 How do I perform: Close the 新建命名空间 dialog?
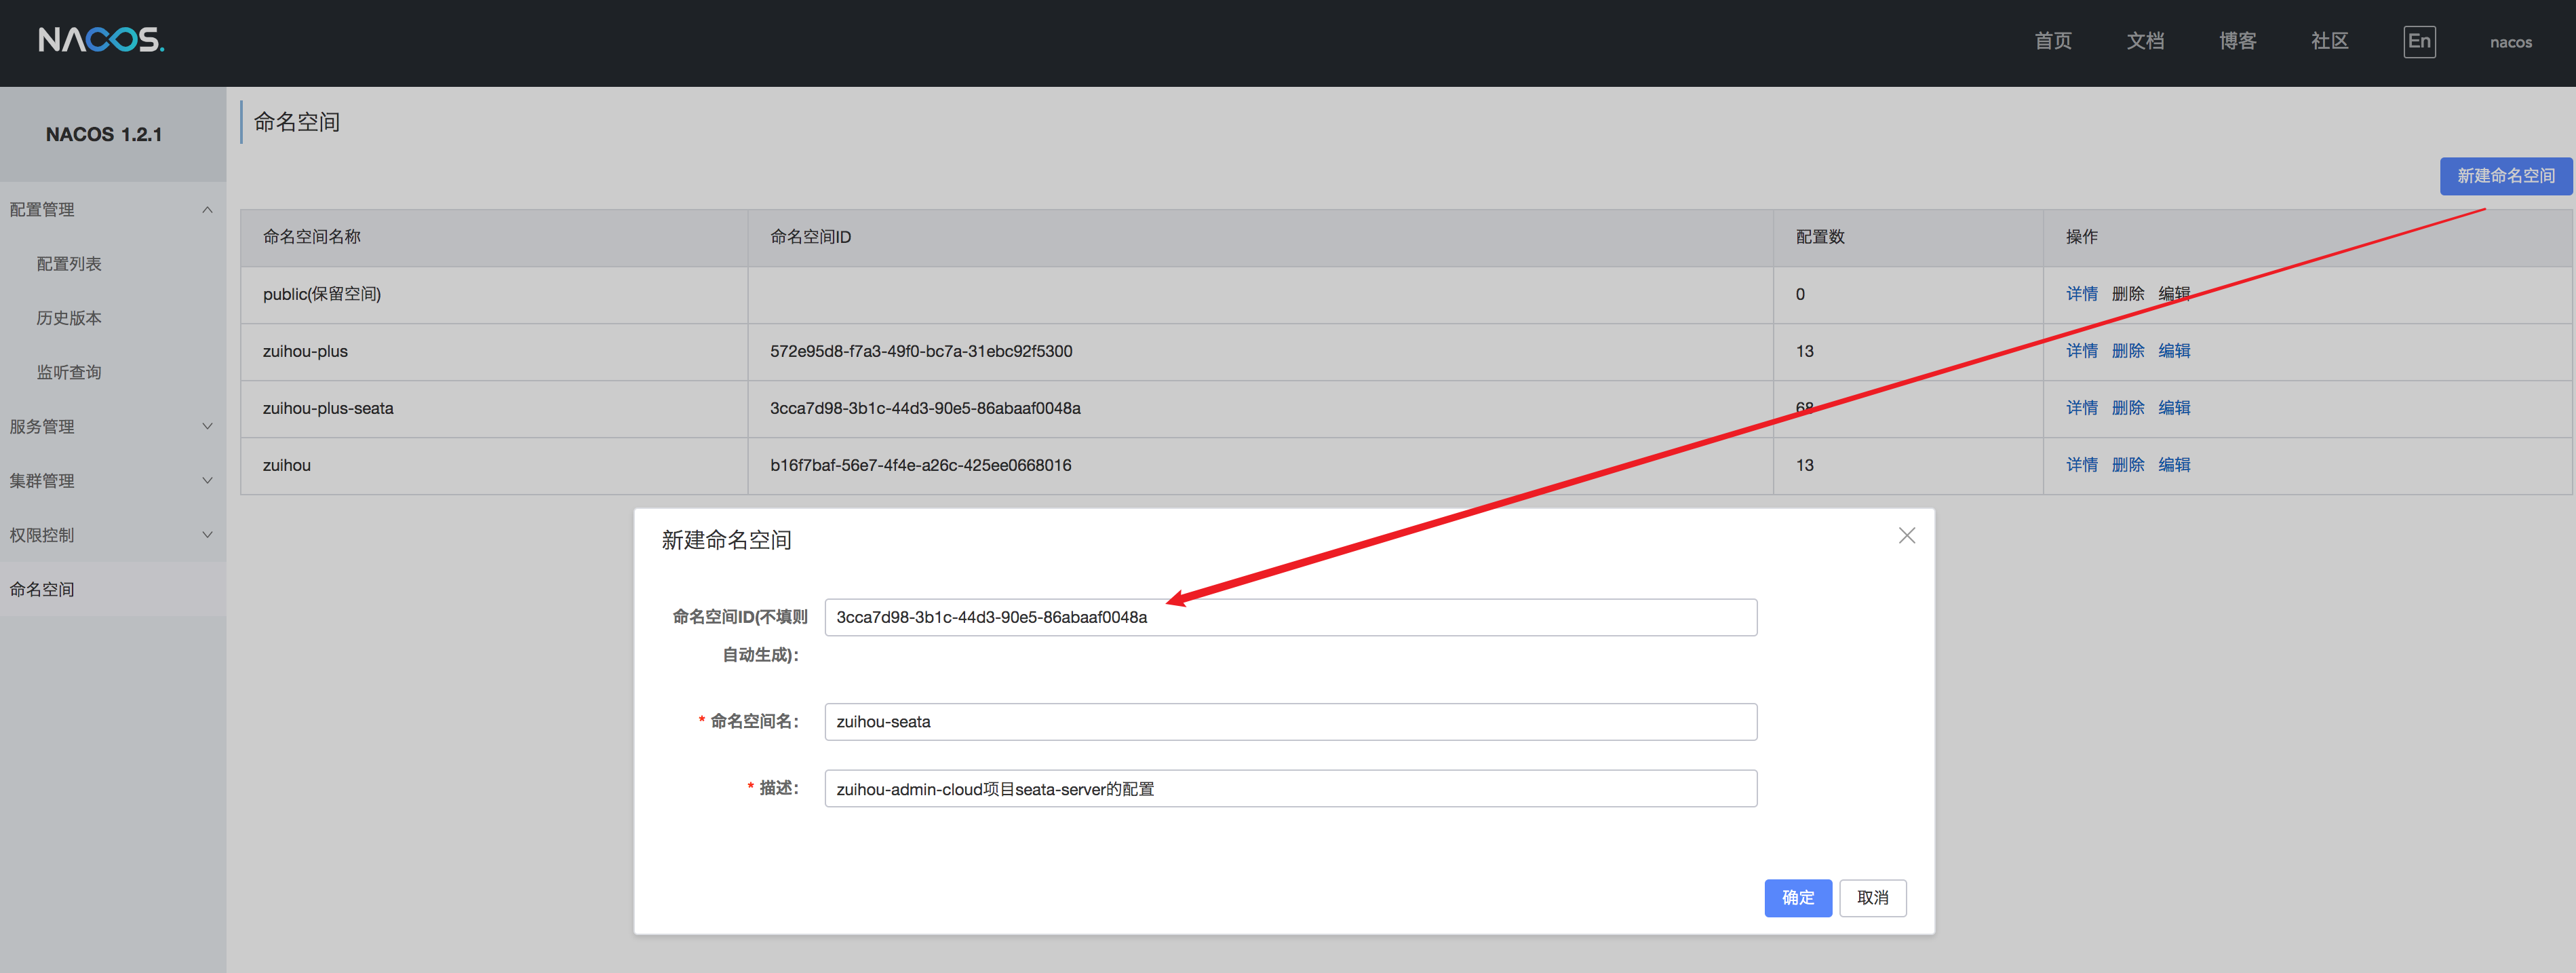pos(1906,536)
